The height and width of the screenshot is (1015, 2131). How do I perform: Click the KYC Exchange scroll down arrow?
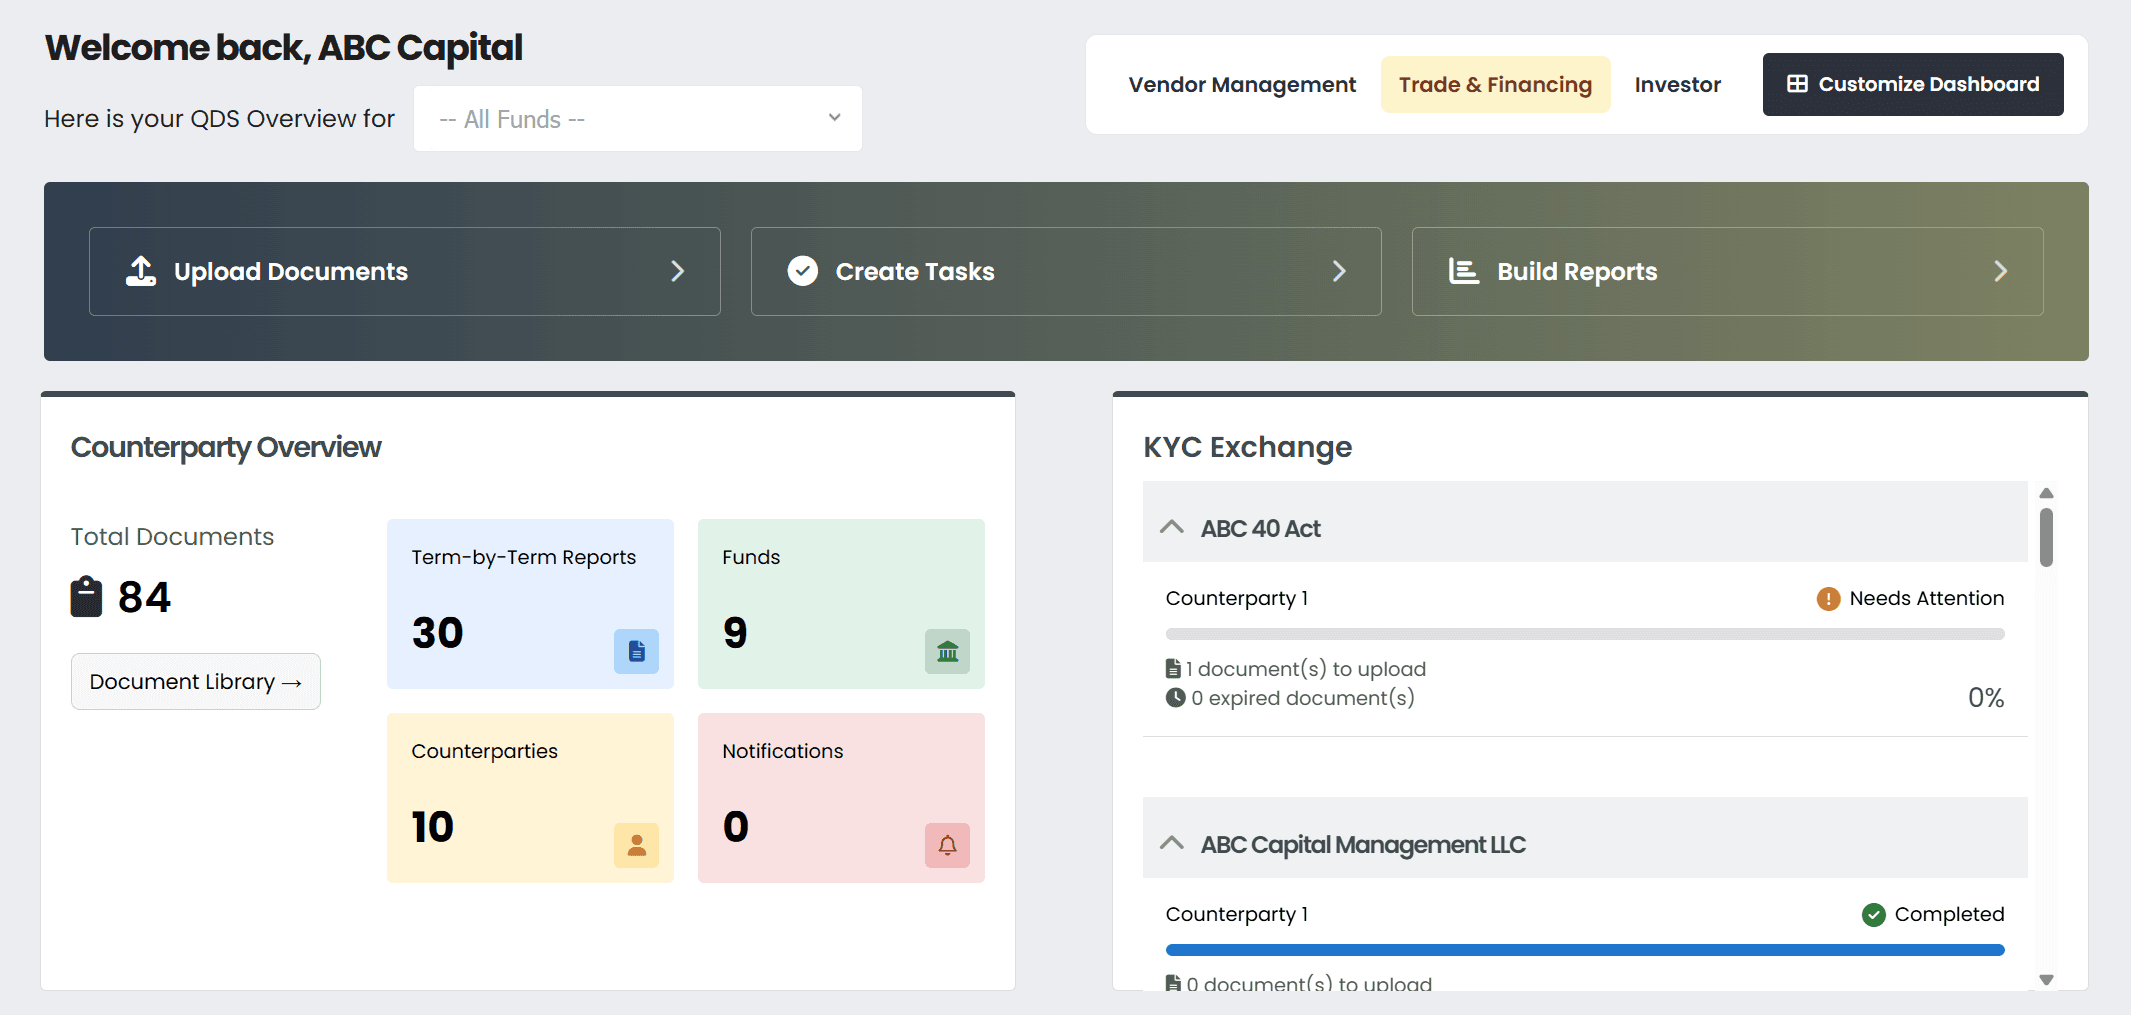(2046, 980)
